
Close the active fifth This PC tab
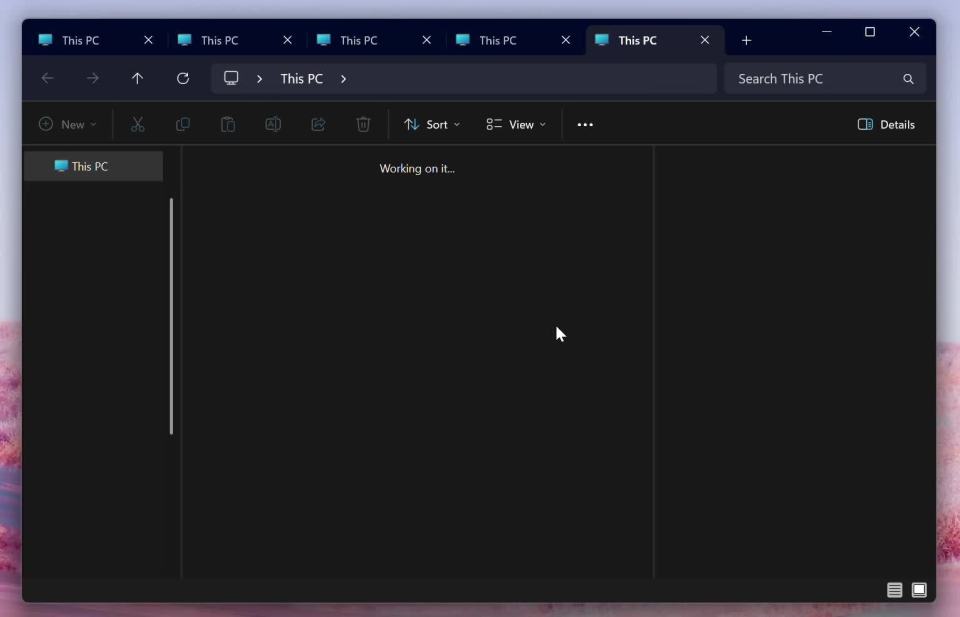(x=705, y=40)
